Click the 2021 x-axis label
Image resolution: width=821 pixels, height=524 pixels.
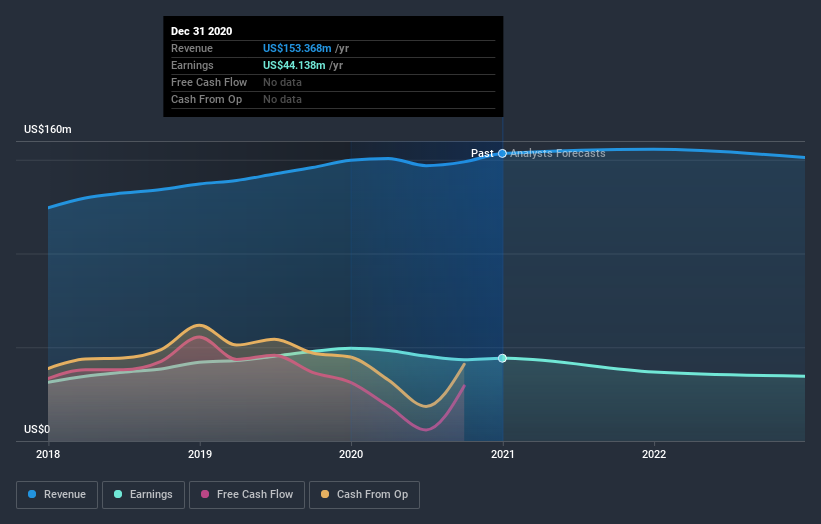[503, 454]
